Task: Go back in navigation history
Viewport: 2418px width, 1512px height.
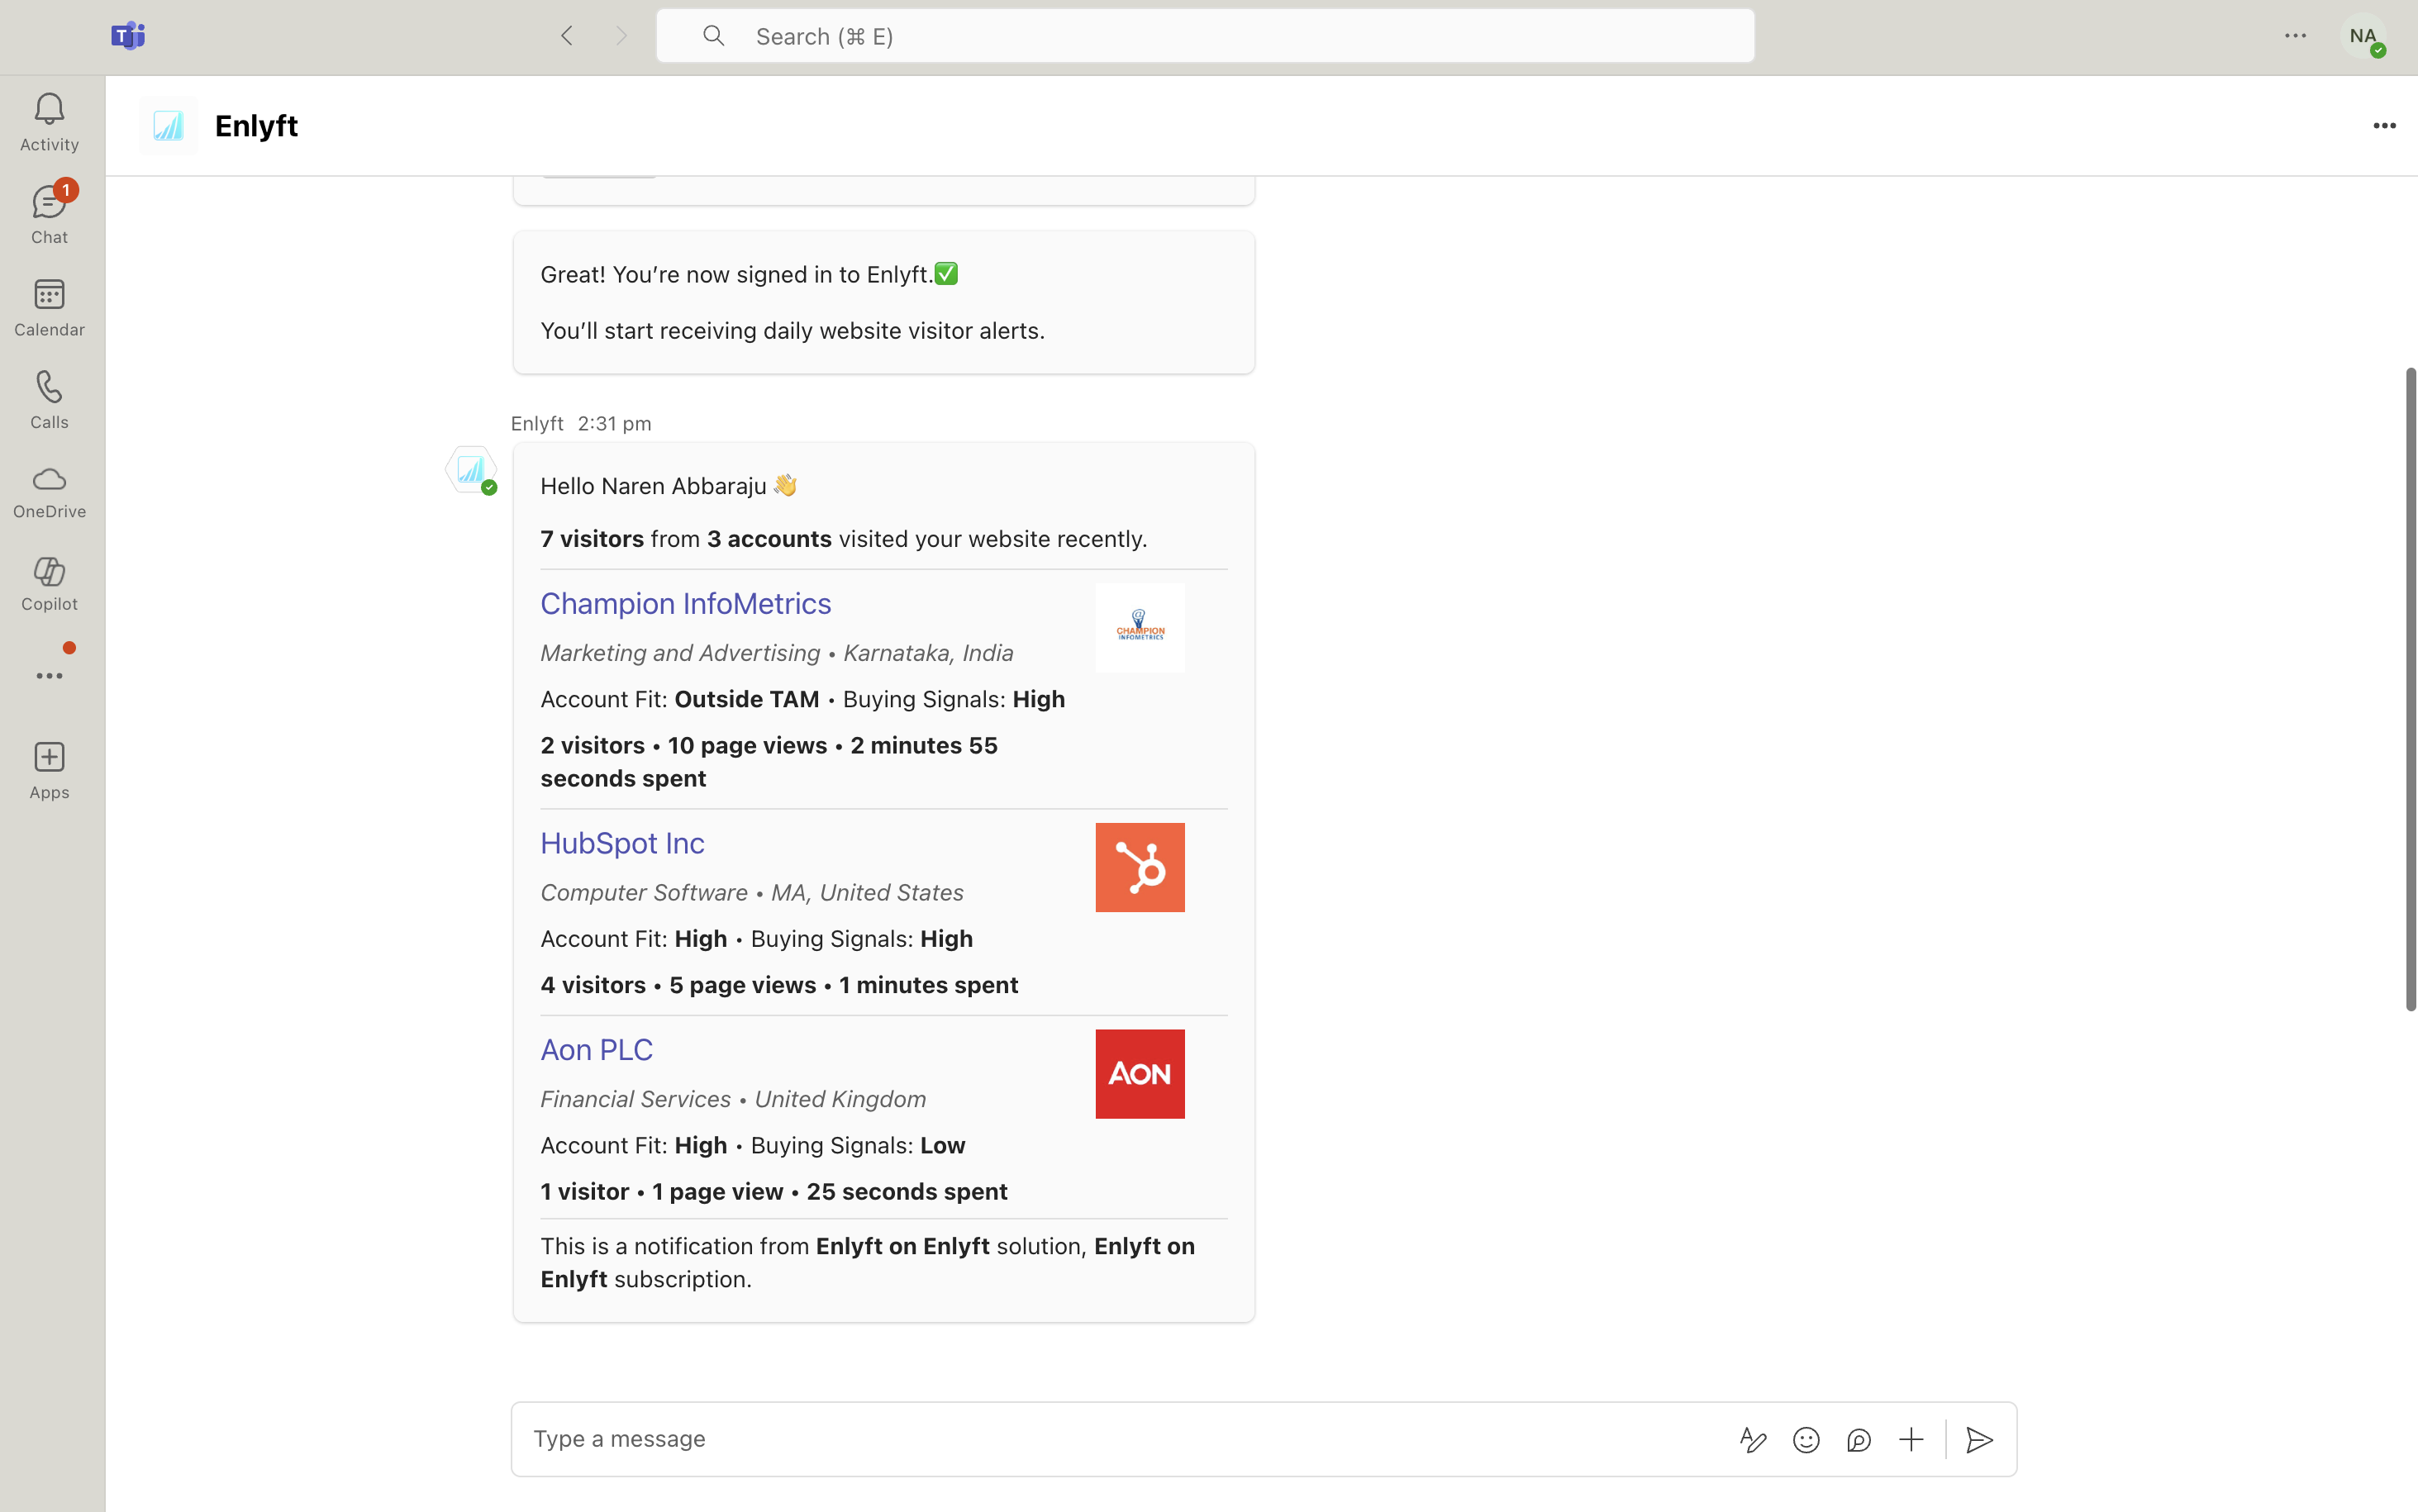Action: 567,36
